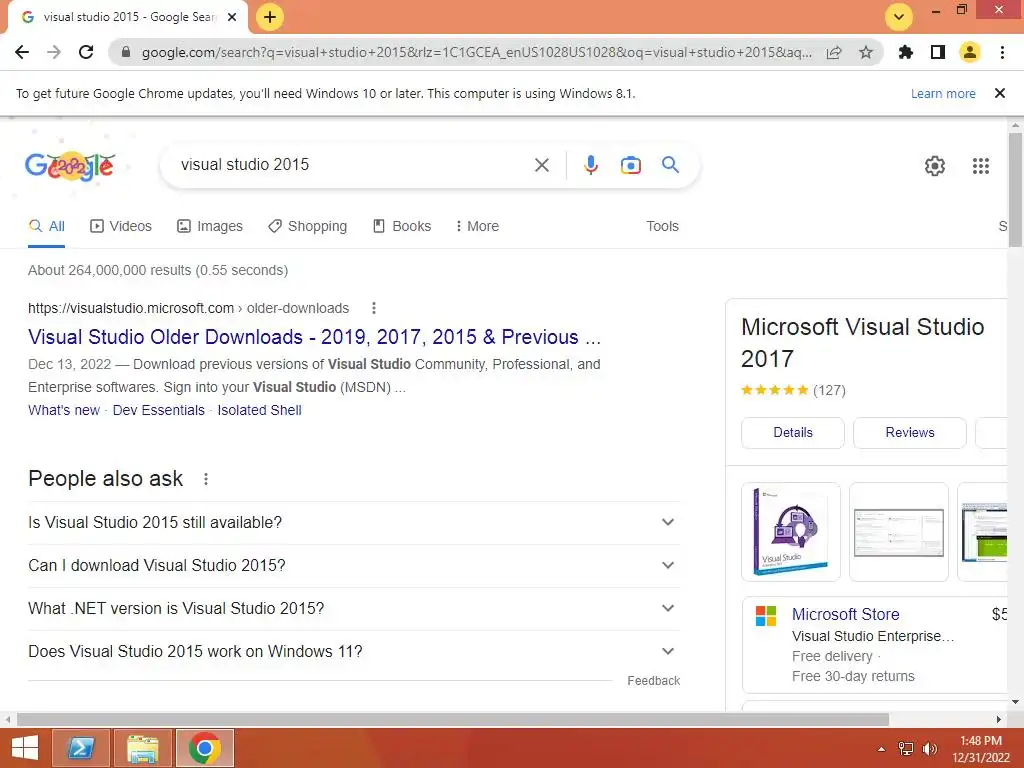Open Visual Studio Older Downloads result
The height and width of the screenshot is (768, 1024).
point(314,337)
